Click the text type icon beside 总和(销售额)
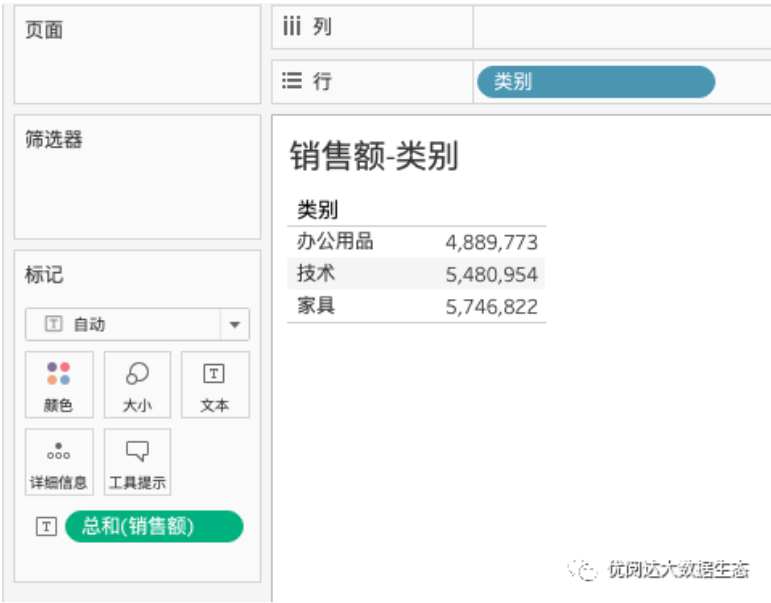This screenshot has width=771, height=603. tap(45, 527)
